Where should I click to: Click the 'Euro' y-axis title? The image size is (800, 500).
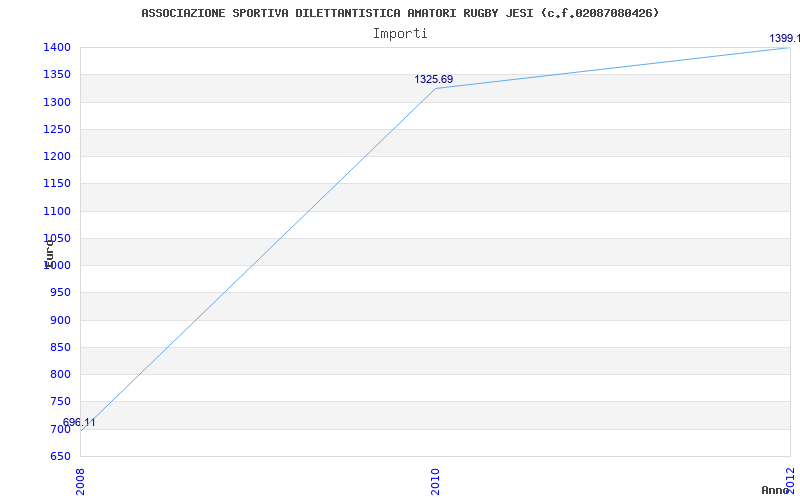click(x=49, y=254)
